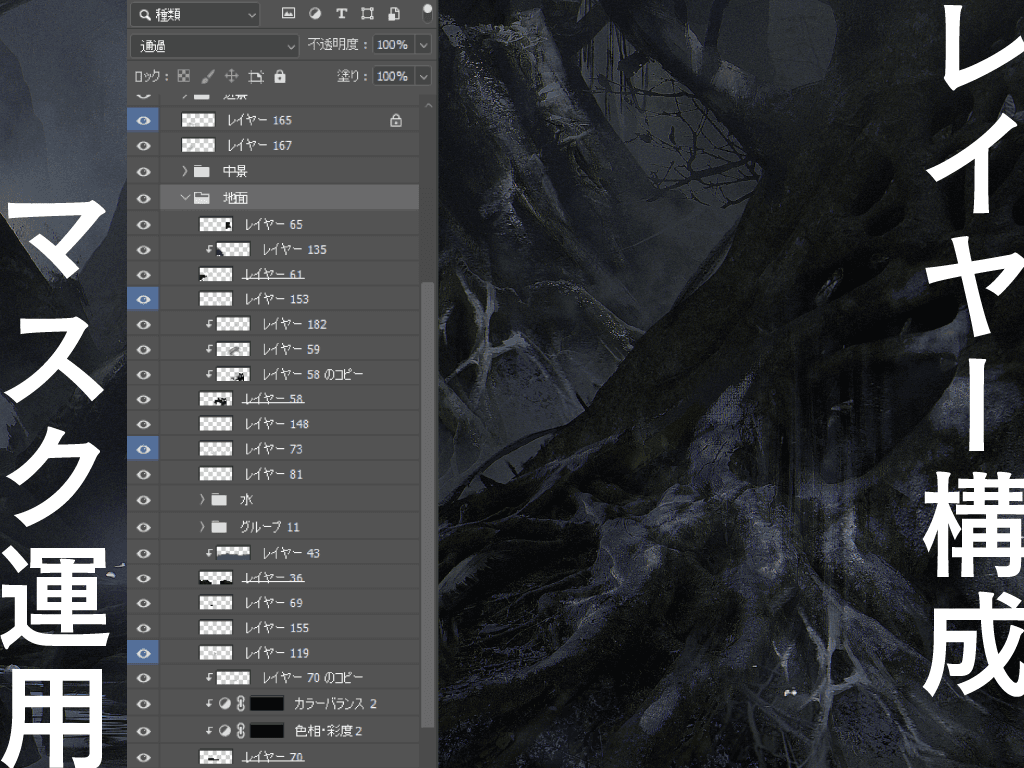
Task: Click the 色相・彩度 2 layer mask thumbnail
Action: click(x=267, y=731)
